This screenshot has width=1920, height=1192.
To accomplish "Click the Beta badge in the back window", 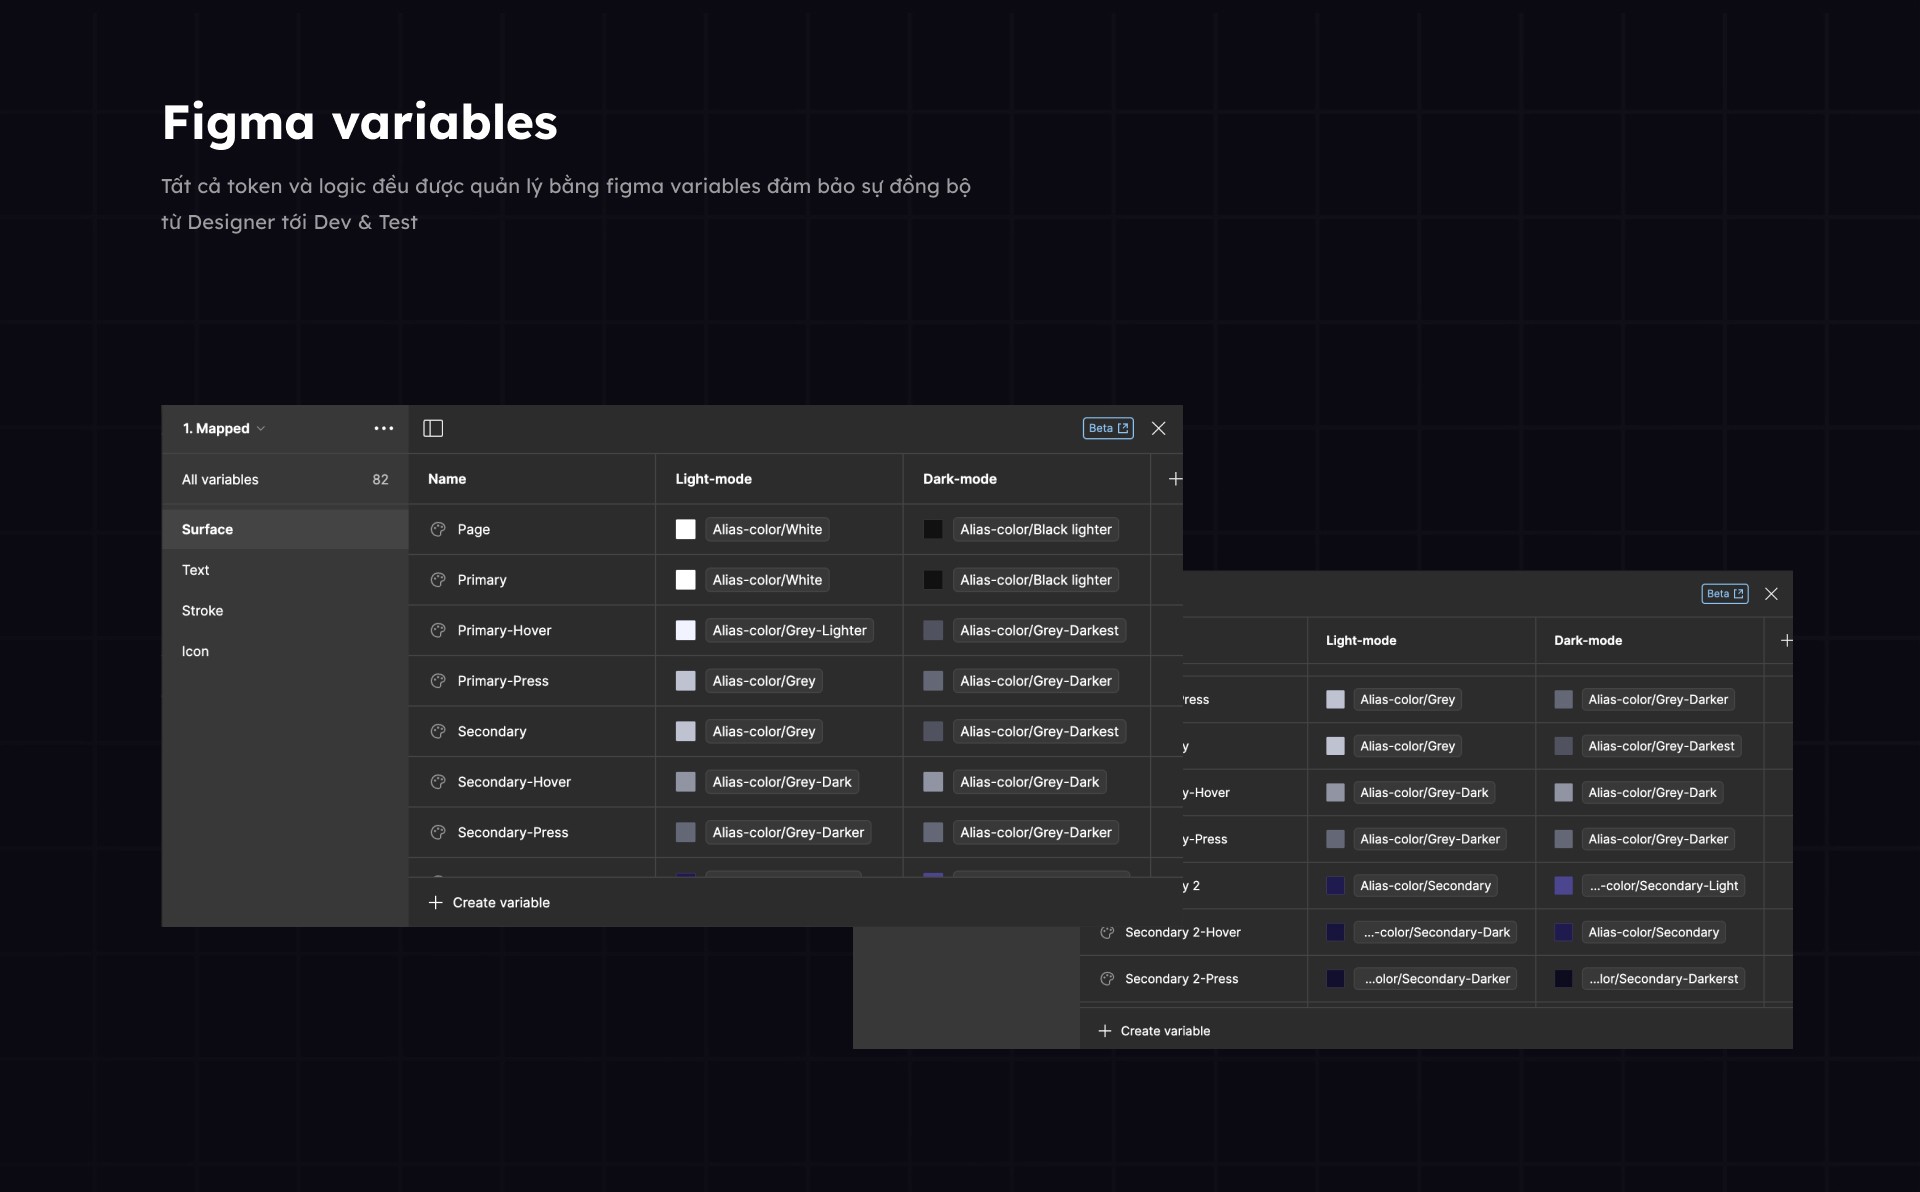I will coord(1725,594).
